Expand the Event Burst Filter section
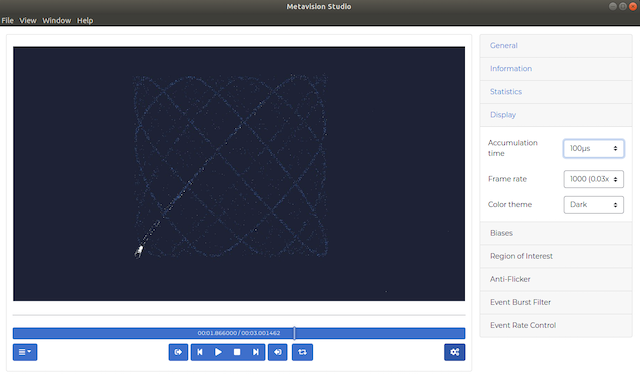 pyautogui.click(x=556, y=302)
